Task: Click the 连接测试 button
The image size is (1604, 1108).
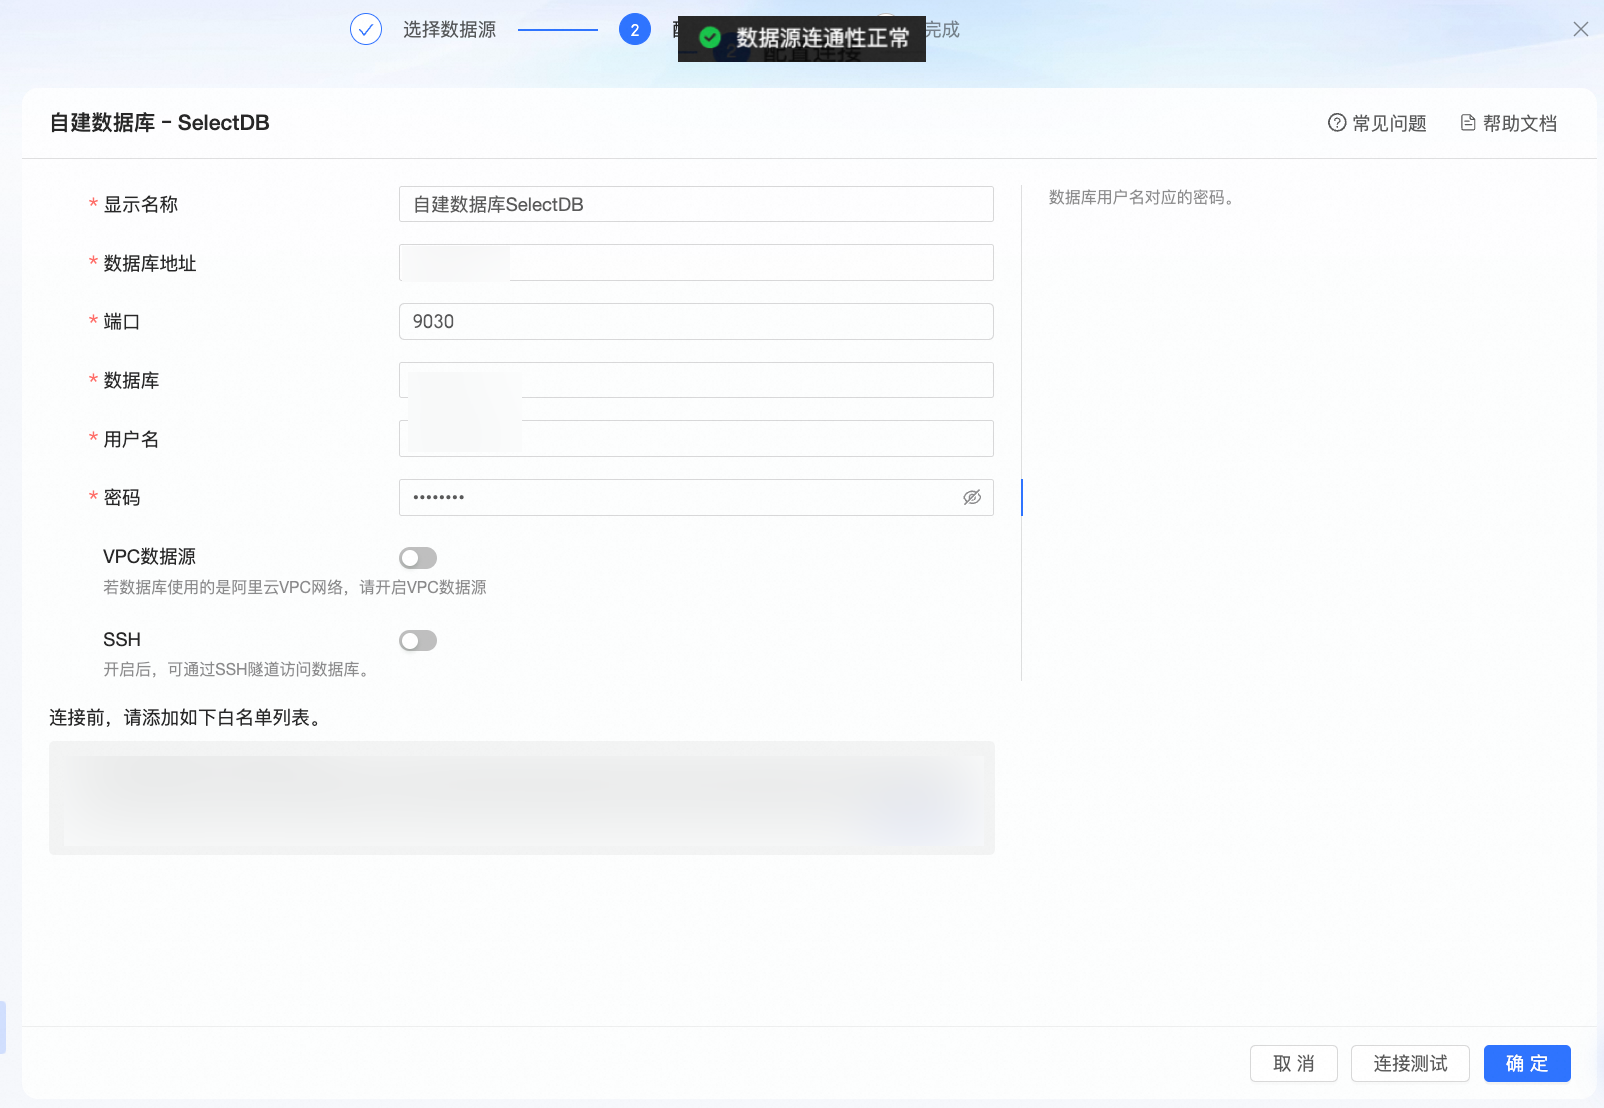Action: [1410, 1063]
